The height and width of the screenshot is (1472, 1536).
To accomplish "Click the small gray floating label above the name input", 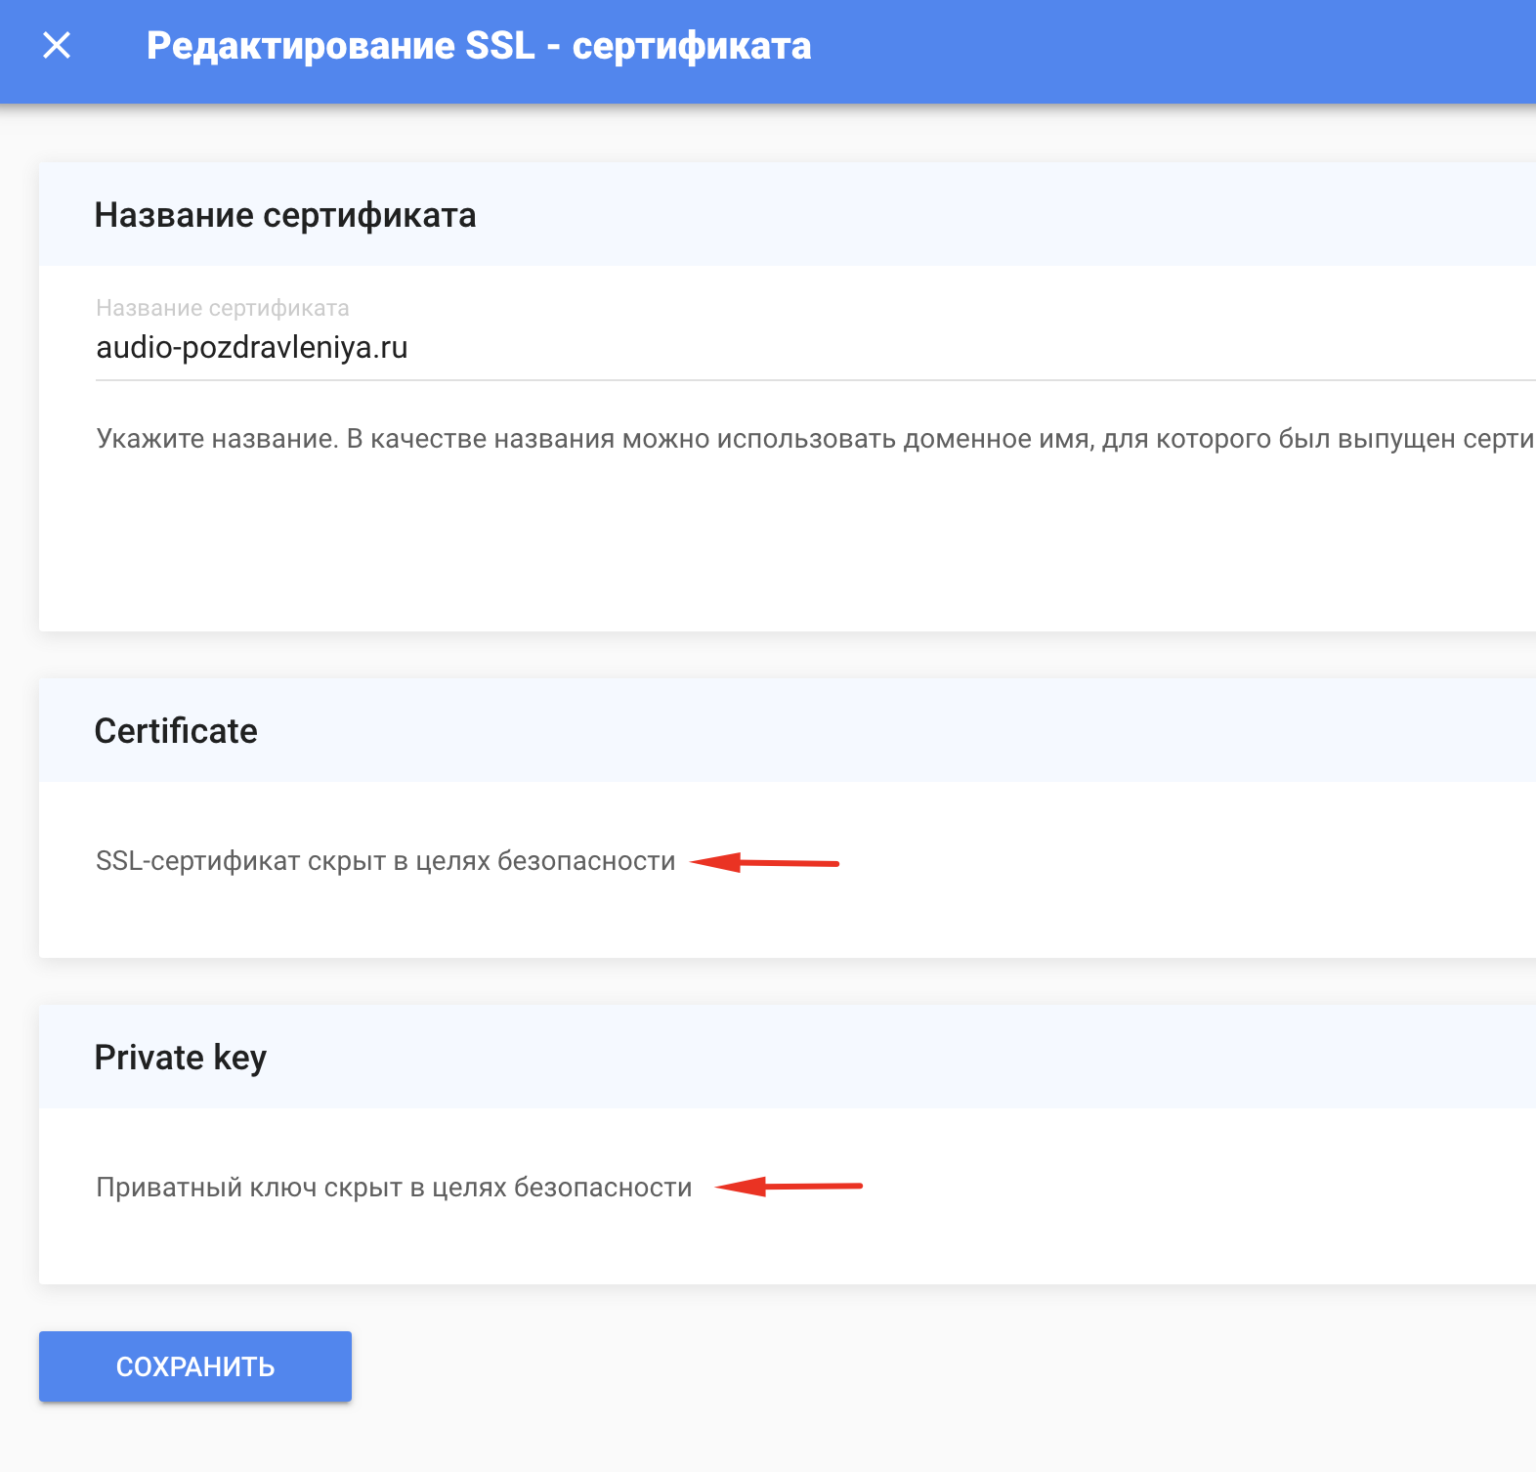I will tap(222, 308).
